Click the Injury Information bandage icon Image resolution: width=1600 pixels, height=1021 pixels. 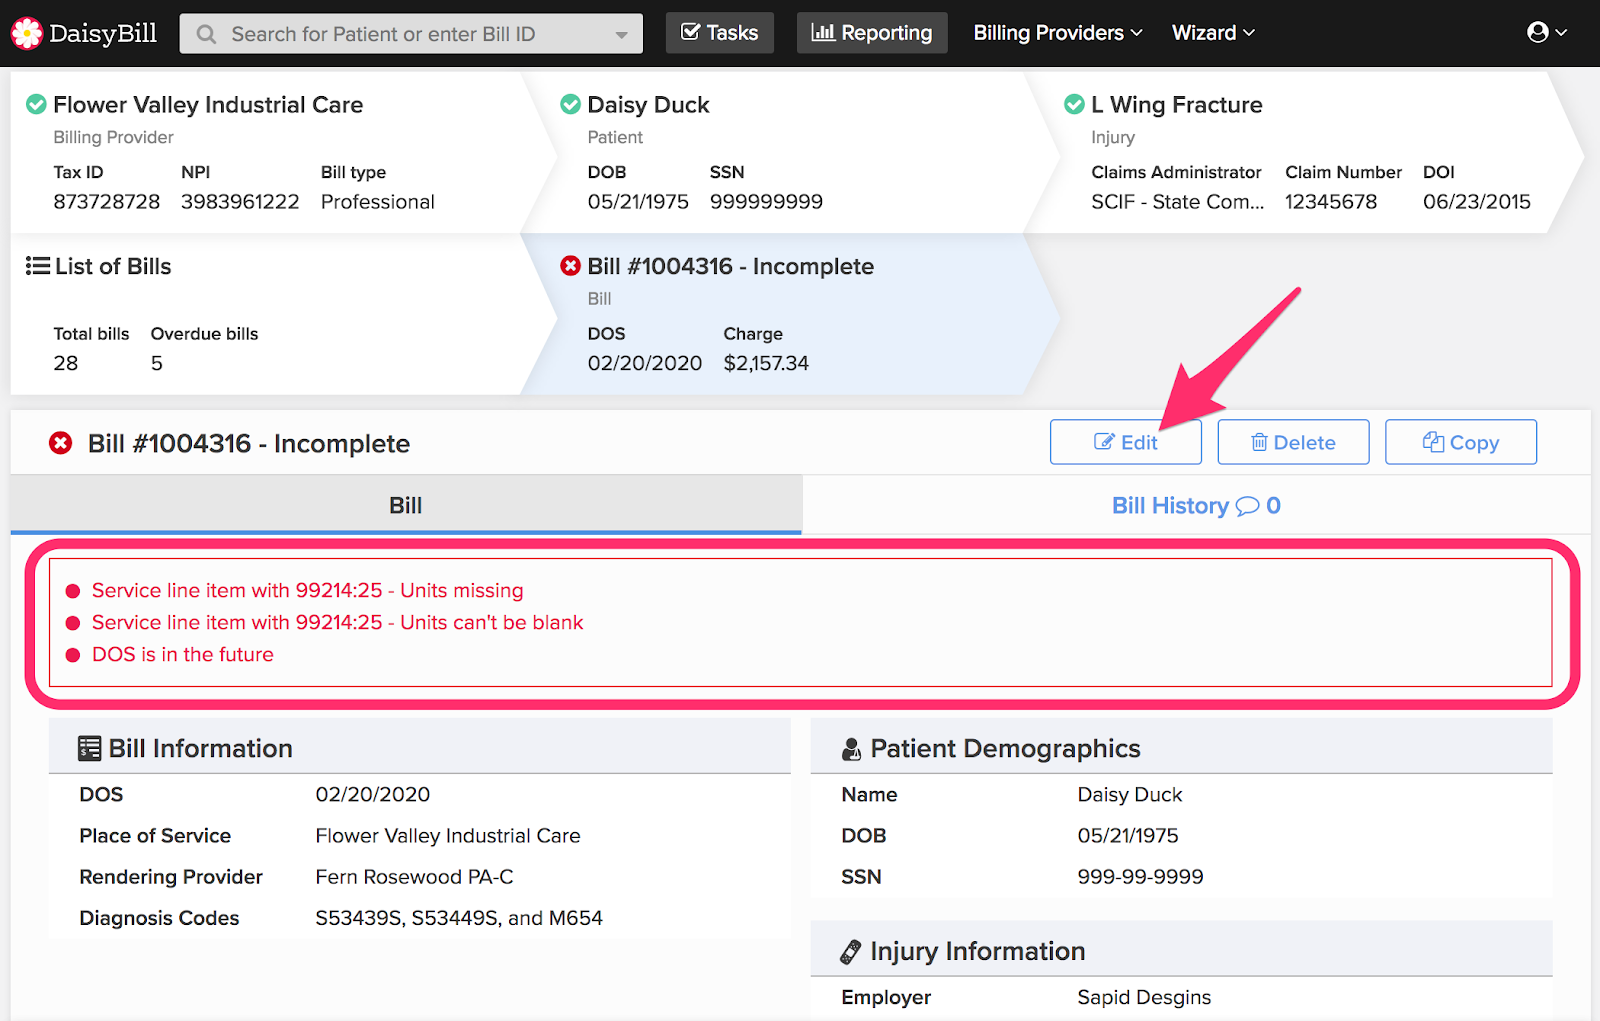(851, 952)
